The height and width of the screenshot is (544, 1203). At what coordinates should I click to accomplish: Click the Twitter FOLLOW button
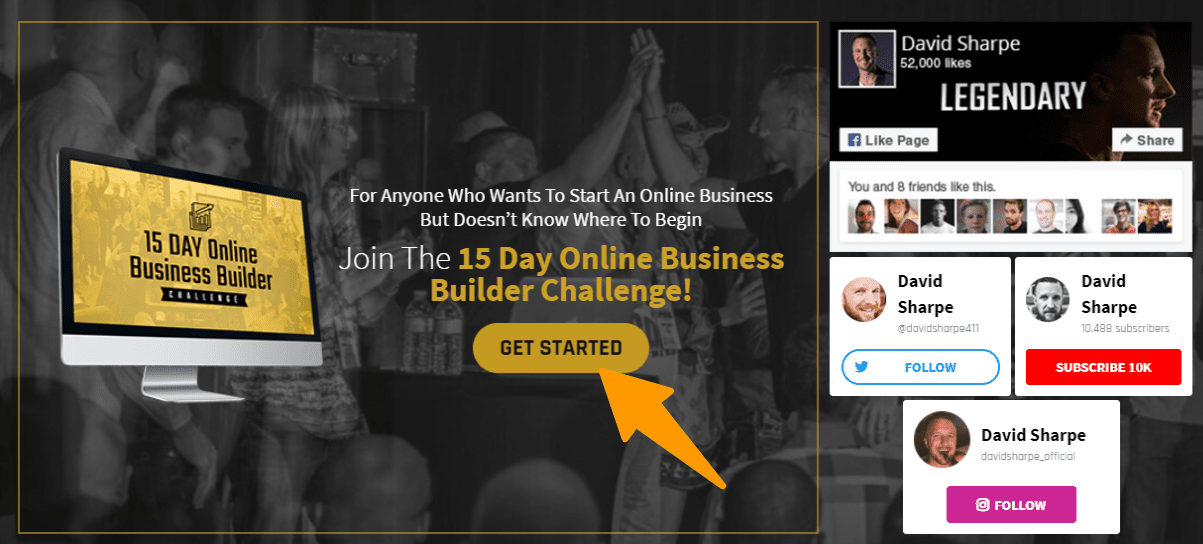tap(920, 367)
